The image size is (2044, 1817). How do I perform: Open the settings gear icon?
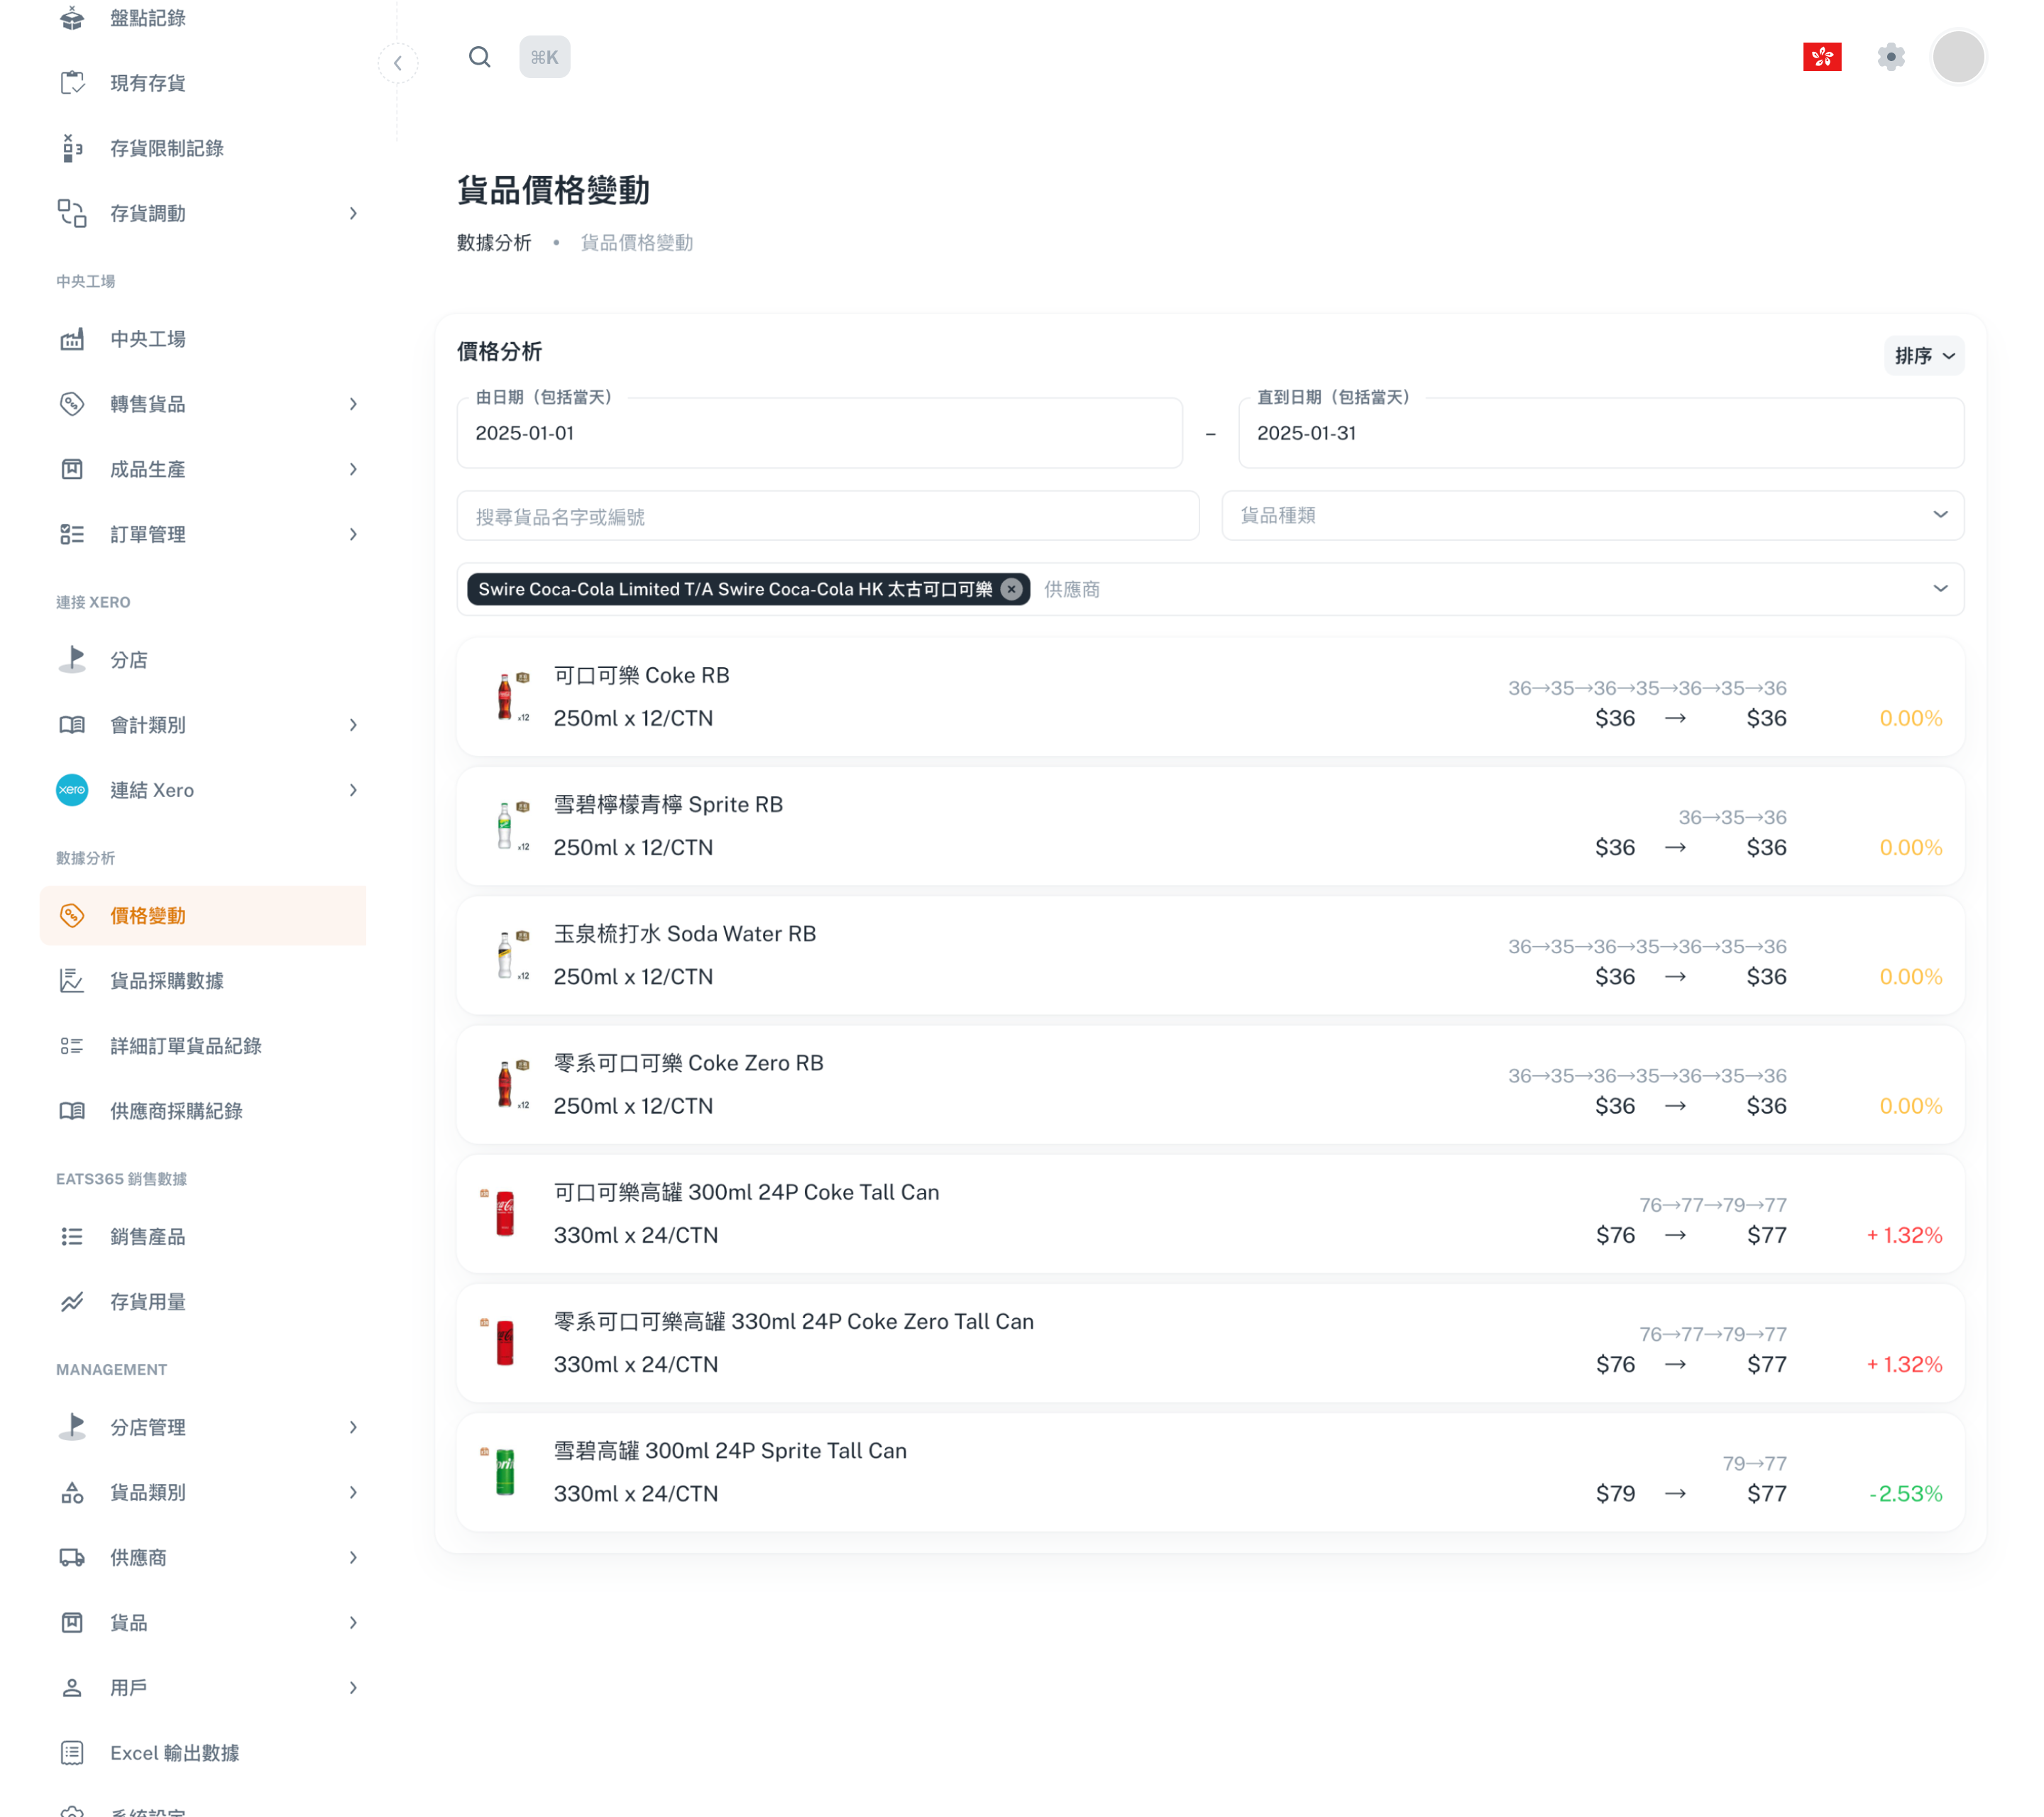[x=1891, y=57]
